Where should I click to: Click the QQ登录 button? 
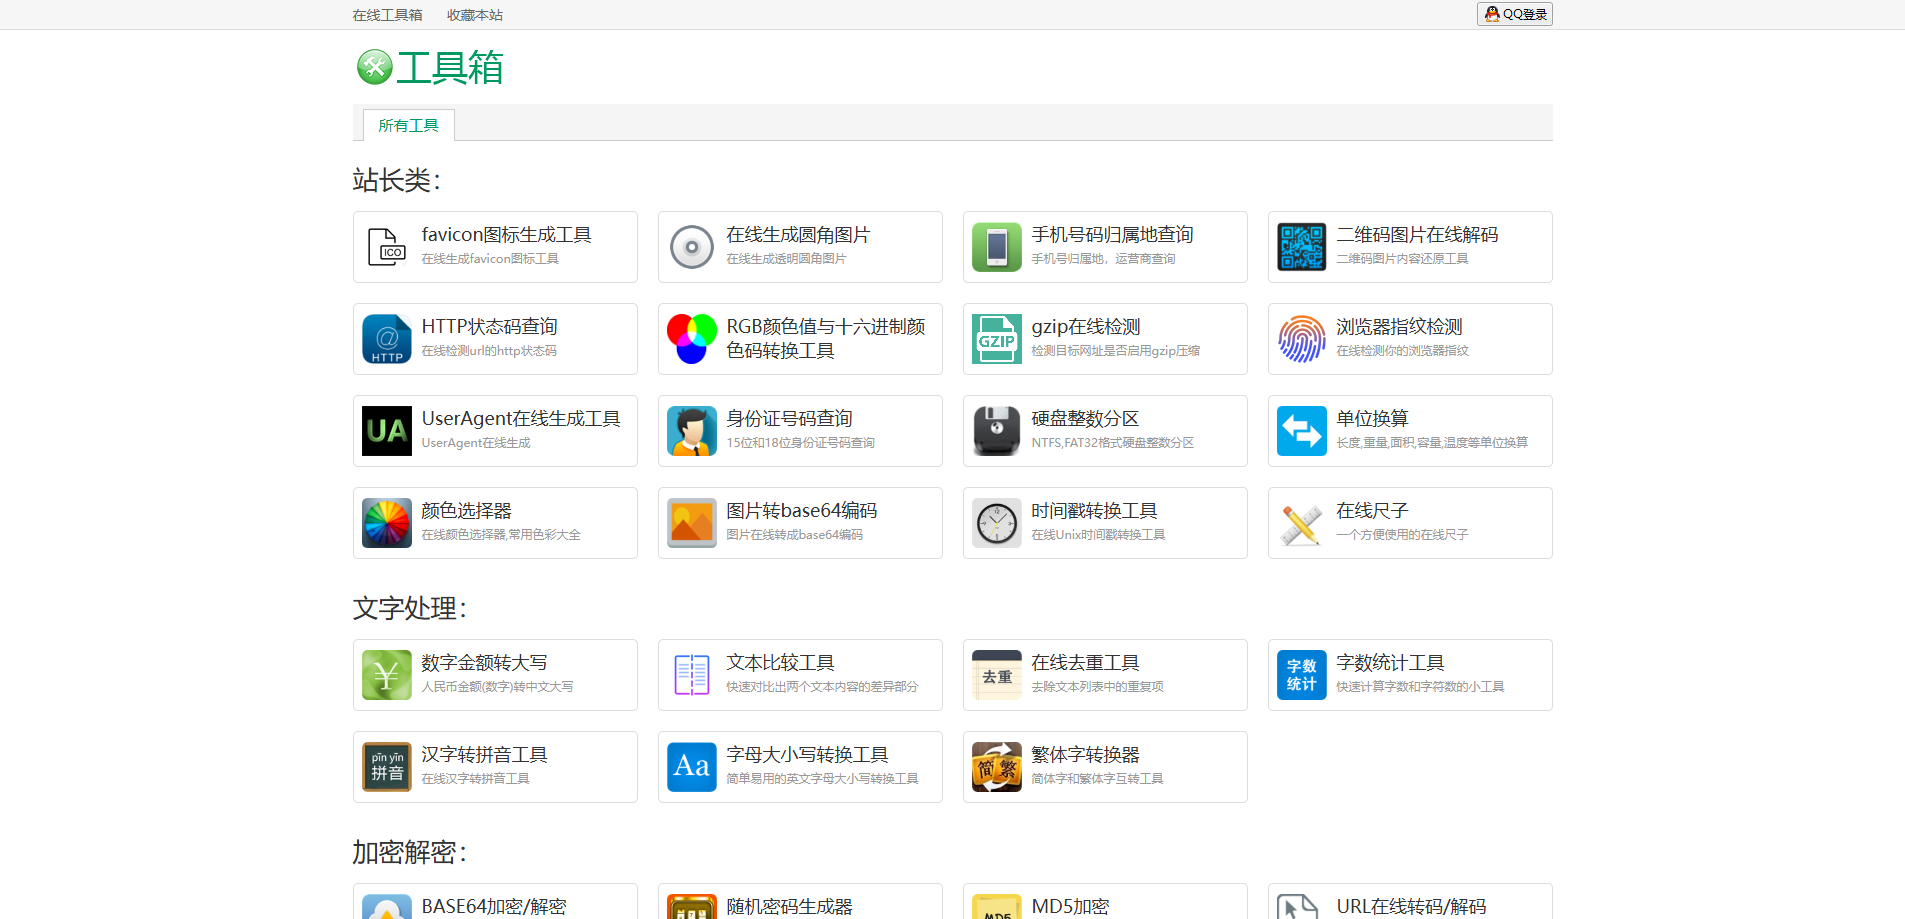pyautogui.click(x=1514, y=14)
